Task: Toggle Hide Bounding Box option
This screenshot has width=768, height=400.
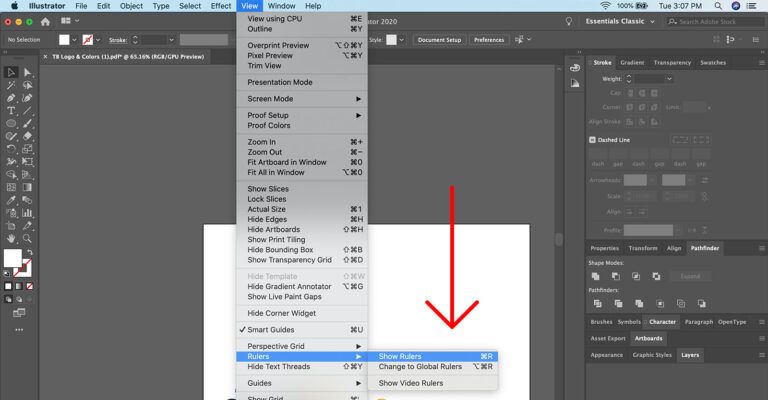Action: [x=280, y=250]
